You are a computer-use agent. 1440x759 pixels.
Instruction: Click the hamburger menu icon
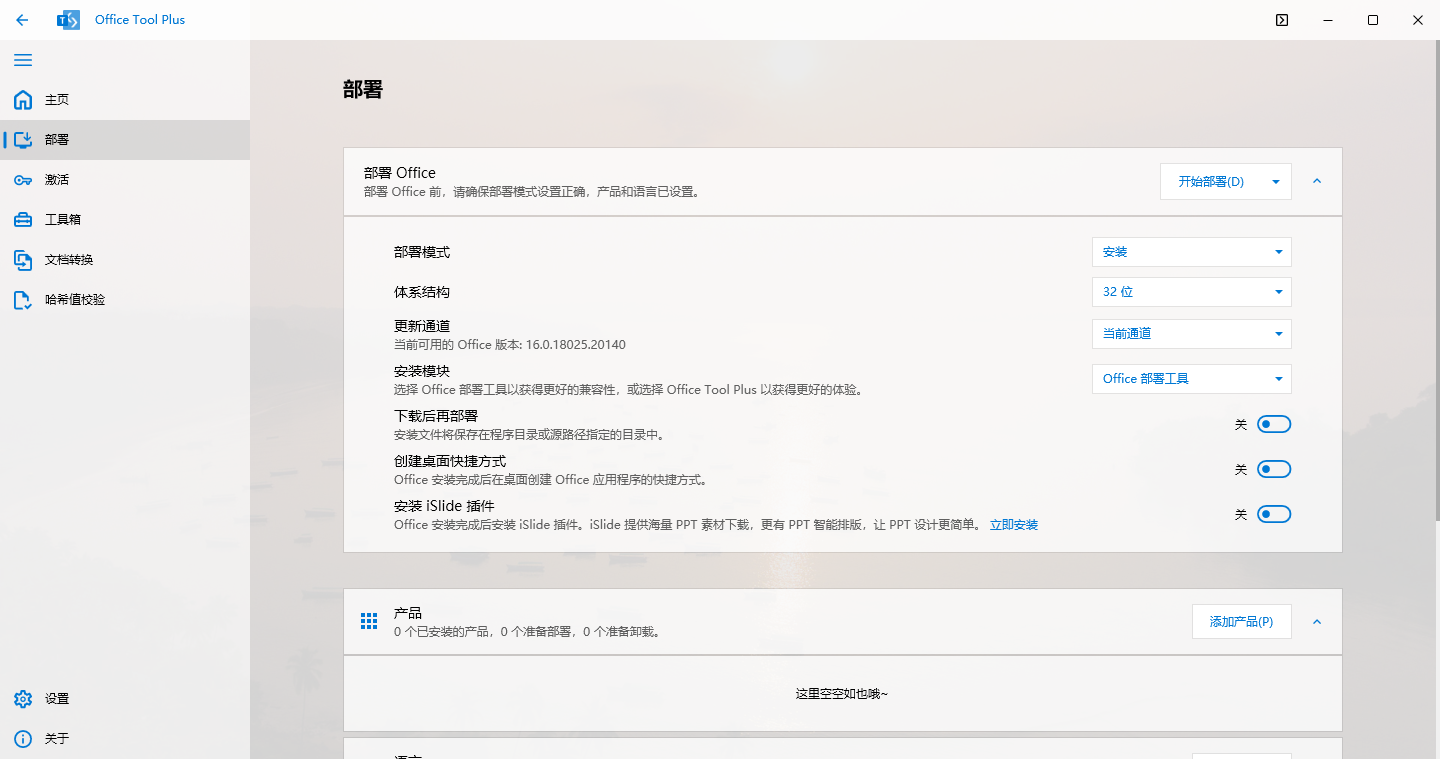coord(23,60)
